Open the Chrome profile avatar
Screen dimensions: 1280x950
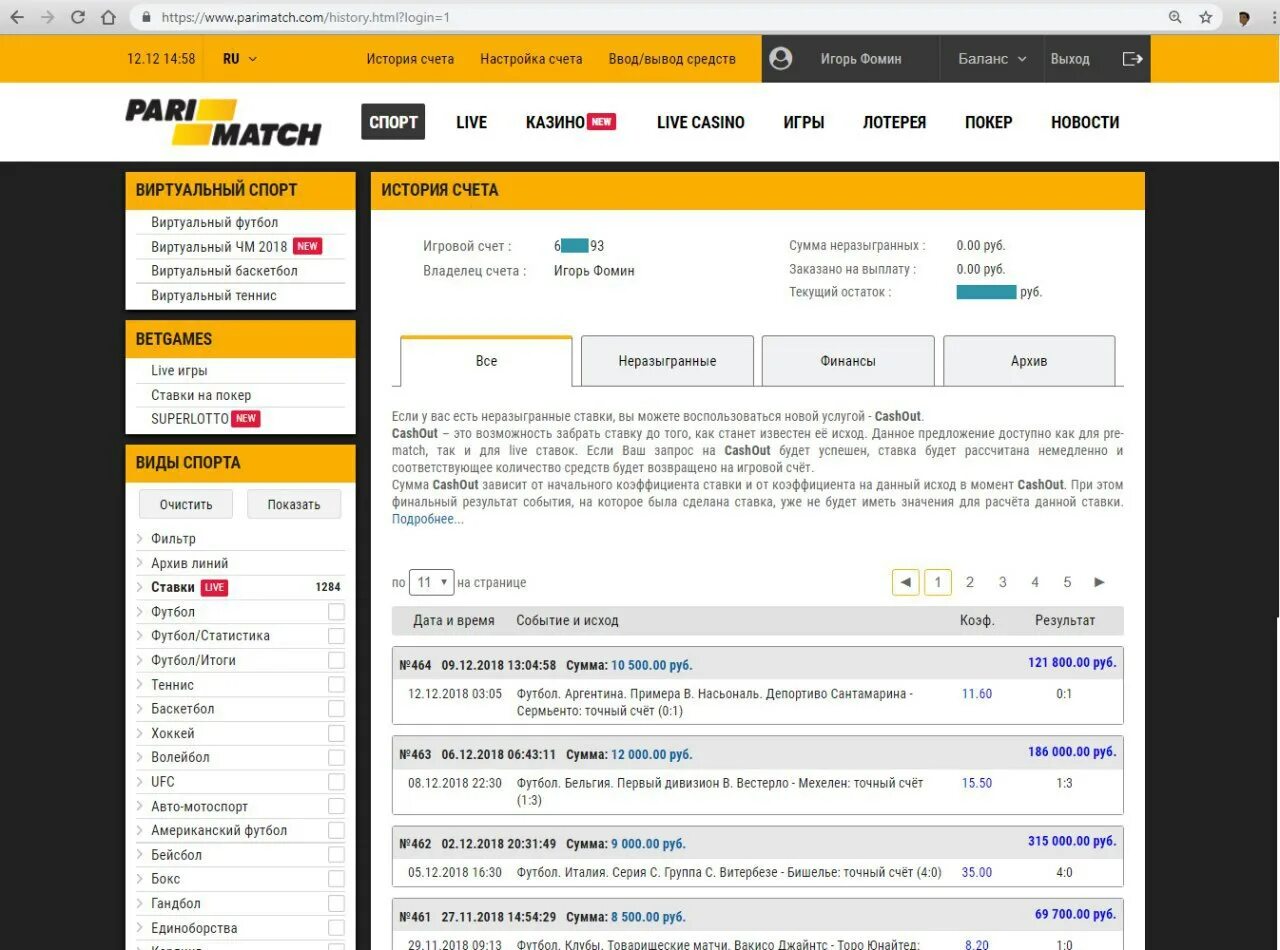click(1244, 17)
